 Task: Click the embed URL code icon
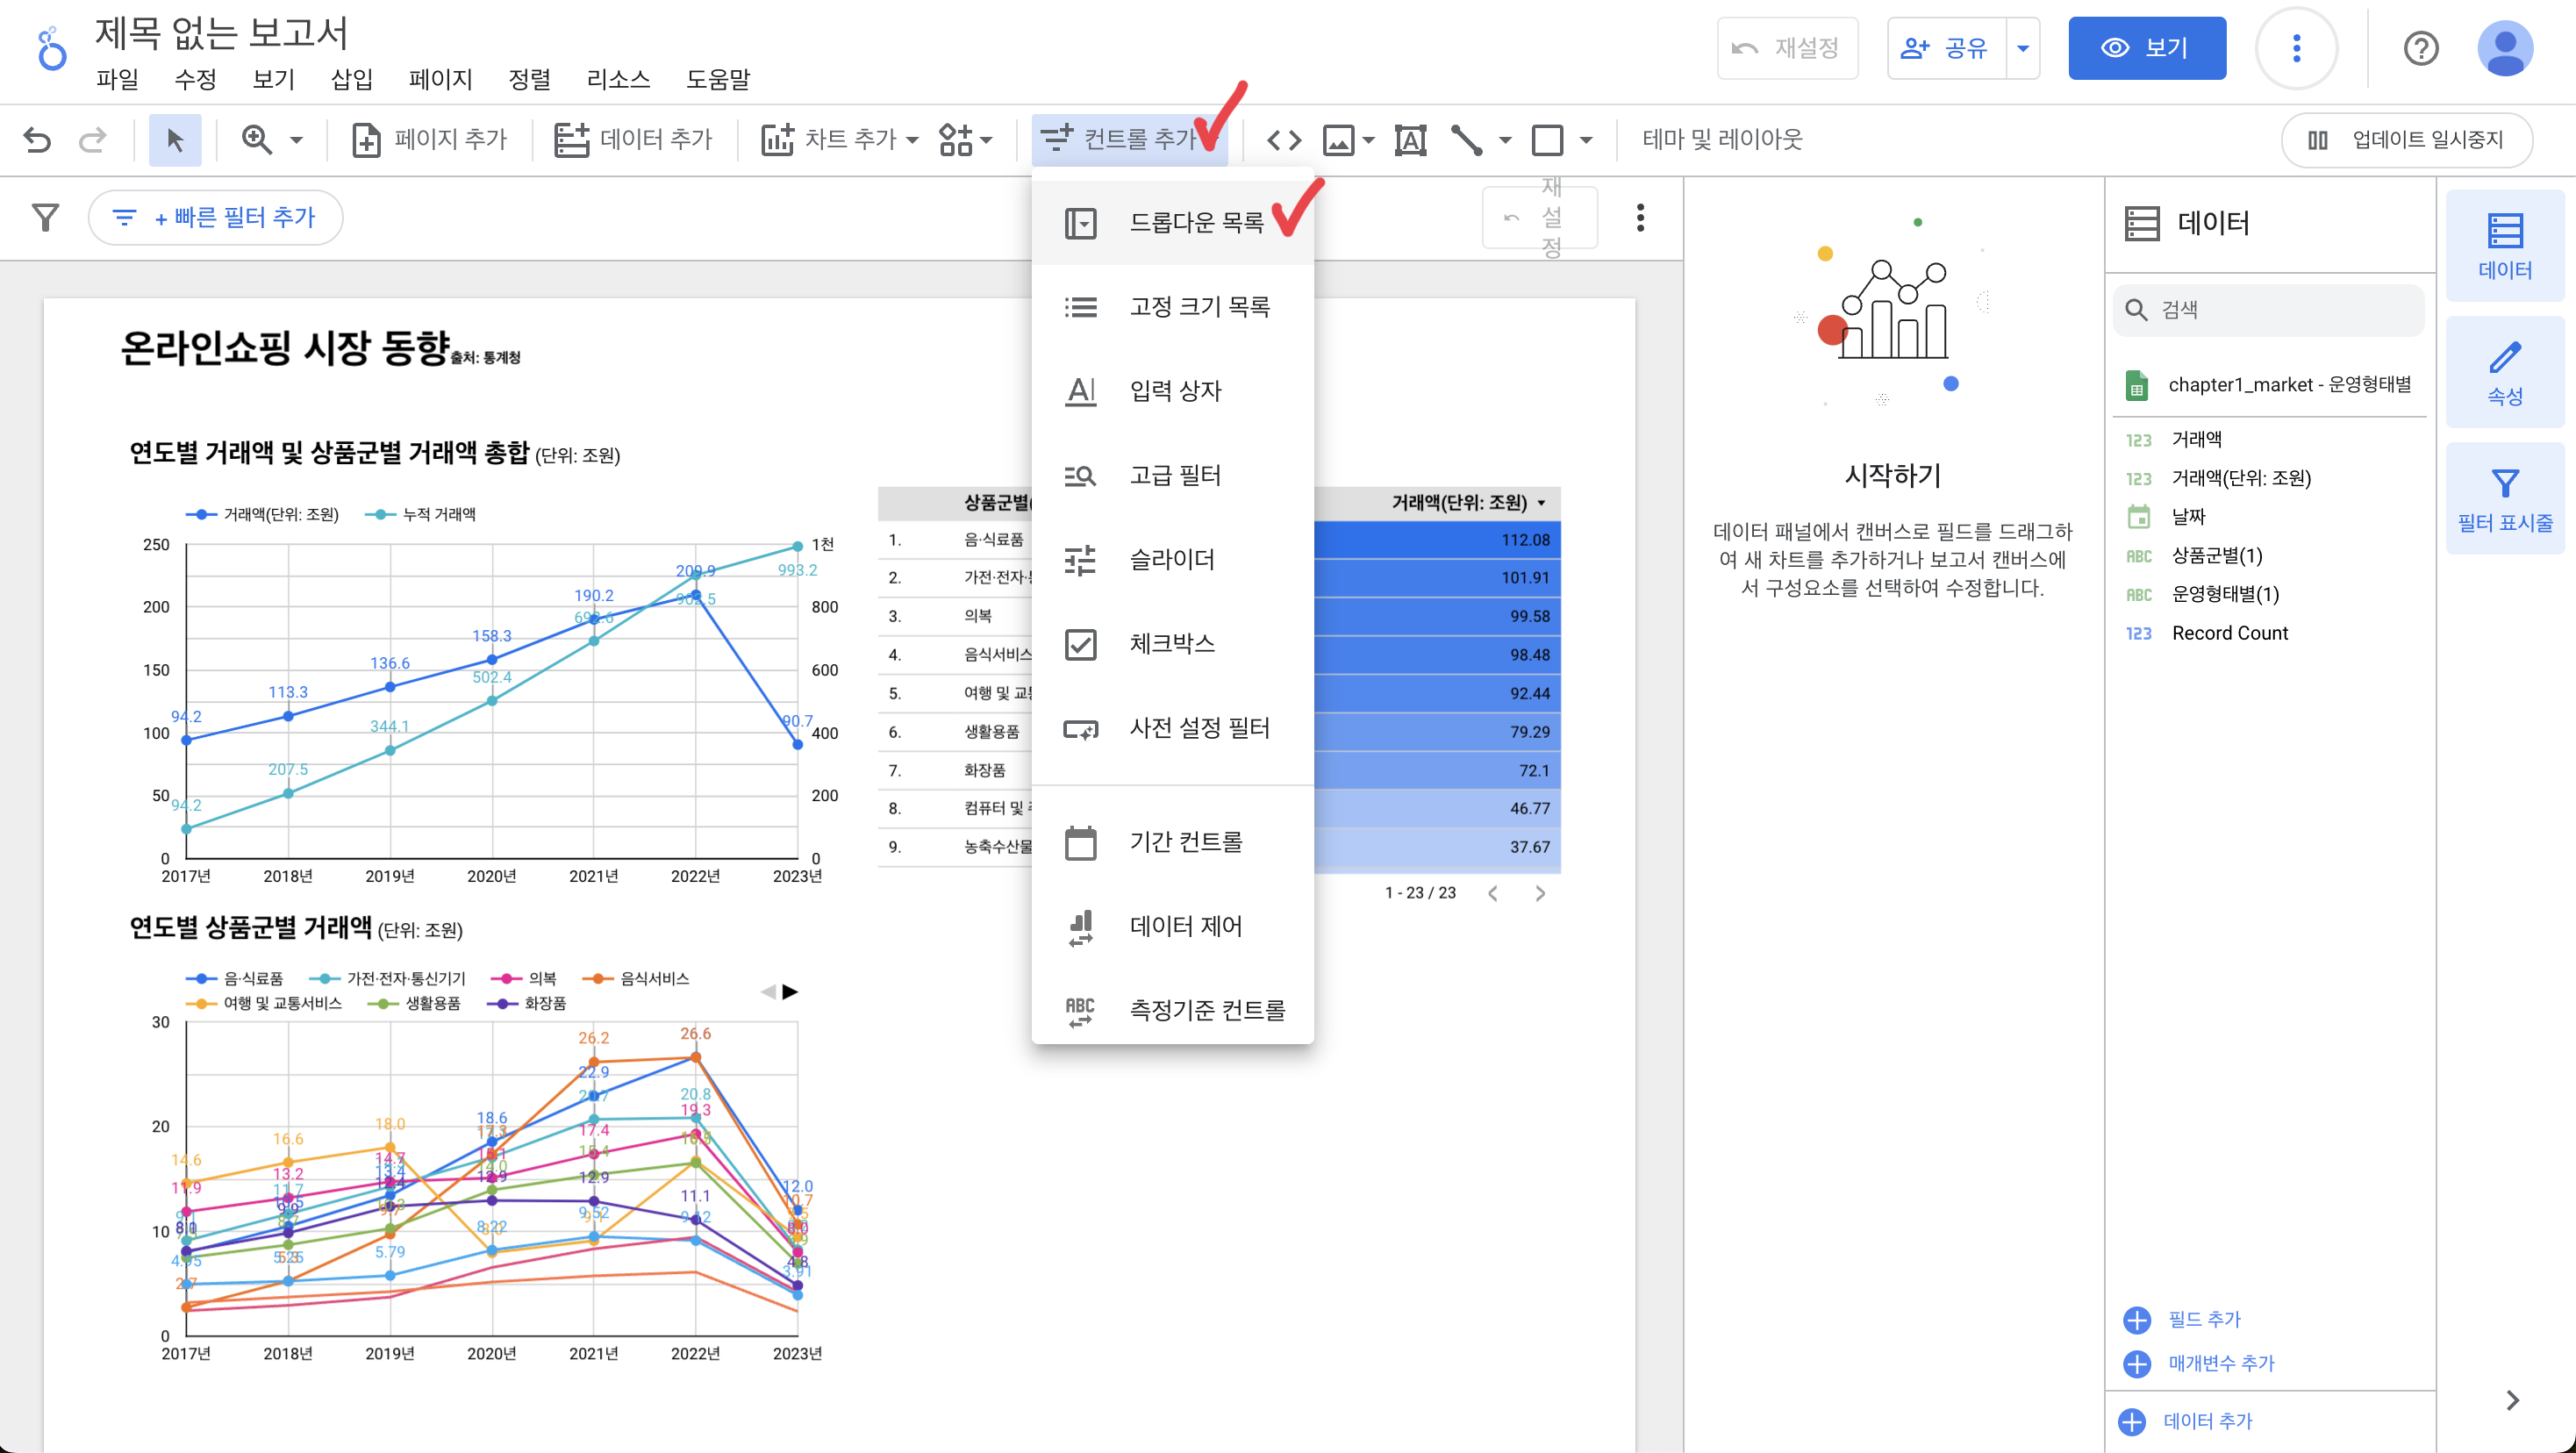[1283, 140]
